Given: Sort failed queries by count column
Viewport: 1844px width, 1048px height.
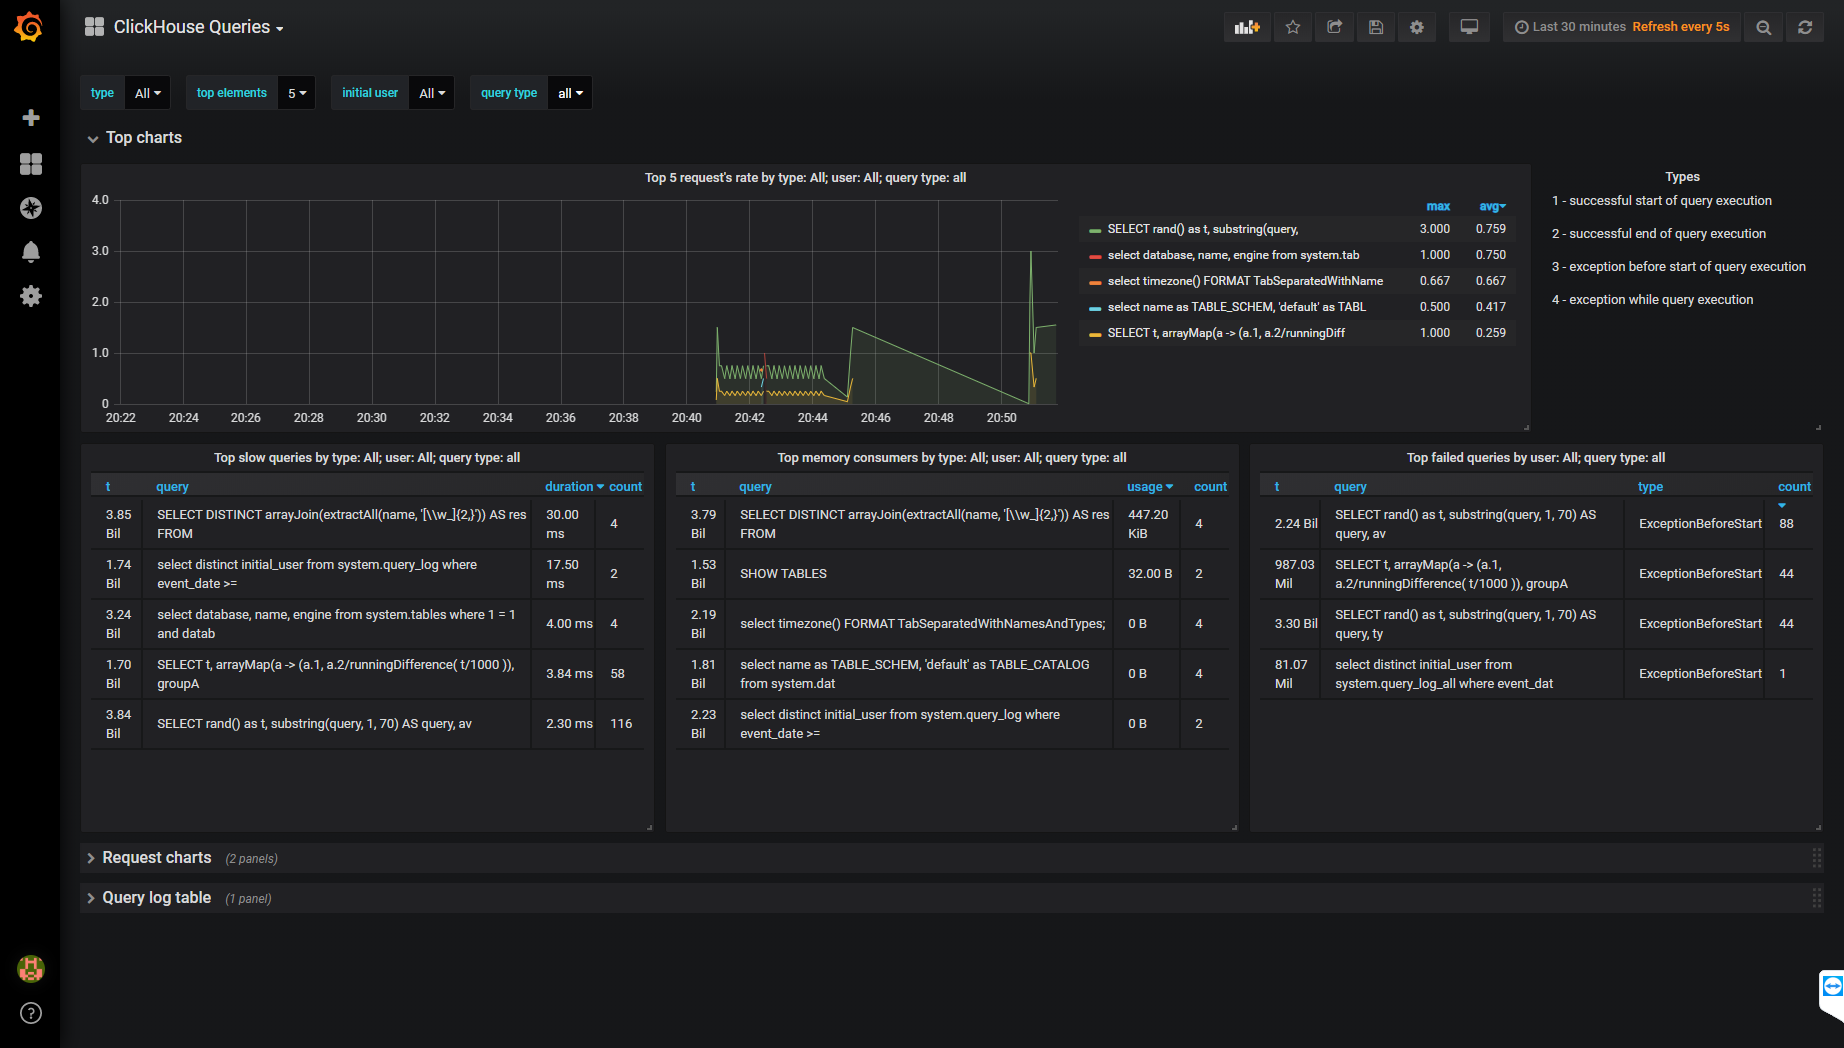Looking at the screenshot, I should click(x=1794, y=487).
